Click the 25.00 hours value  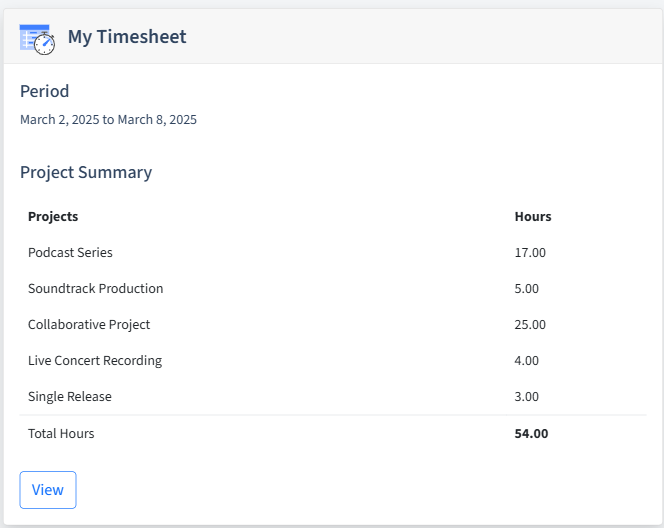[x=530, y=324]
